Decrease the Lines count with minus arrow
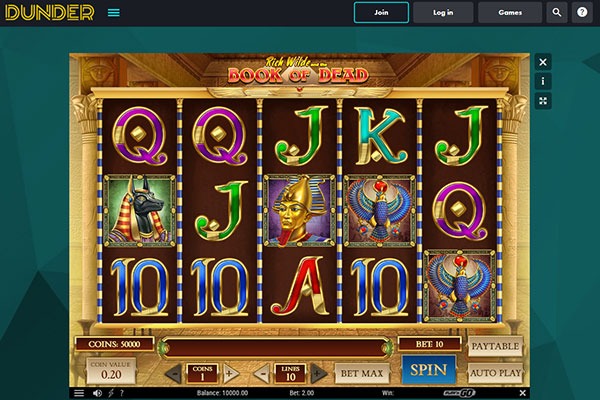The image size is (600, 400). 262,374
